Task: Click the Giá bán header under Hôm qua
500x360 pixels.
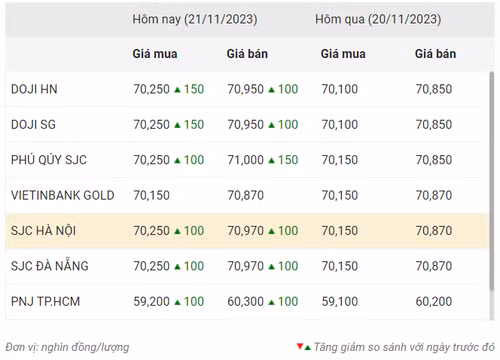Action: (x=435, y=54)
